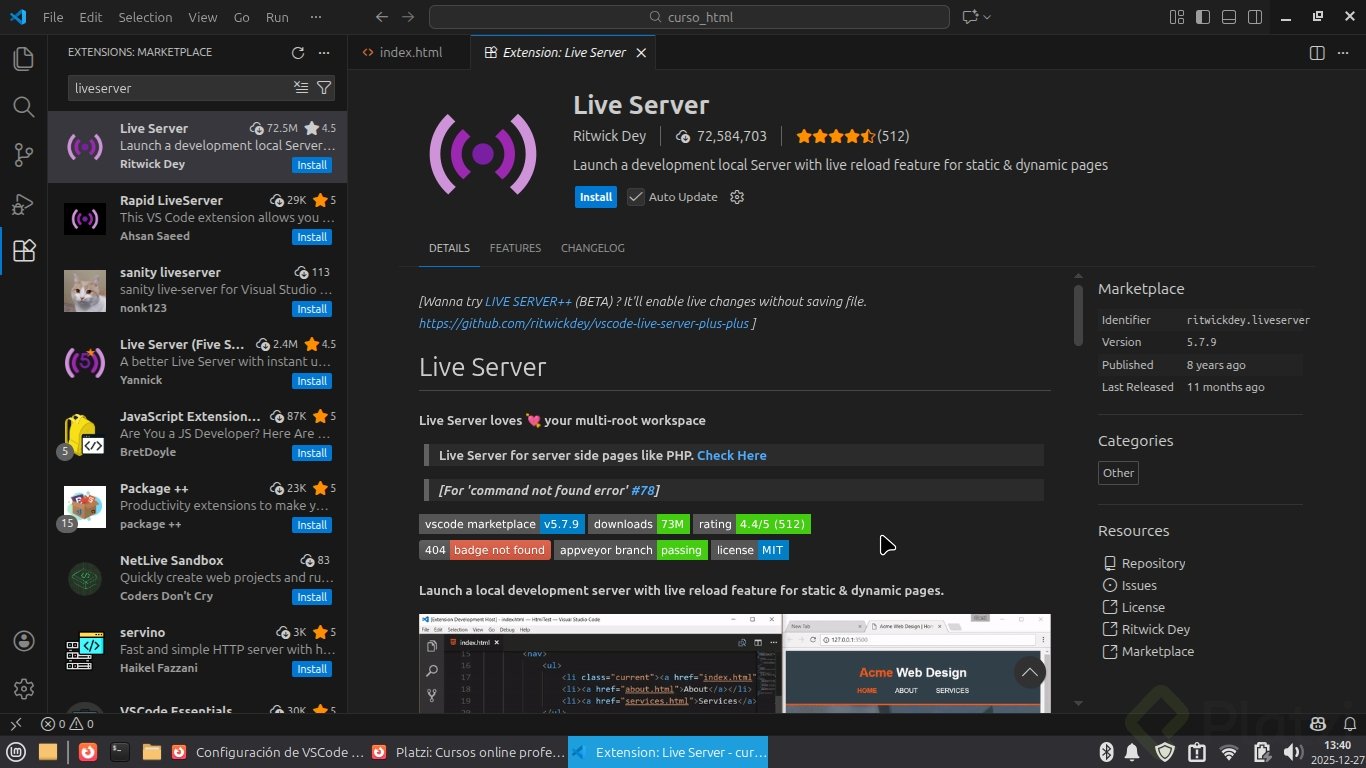Install the sanity liveserver extension
1366x768 pixels.
coord(312,309)
